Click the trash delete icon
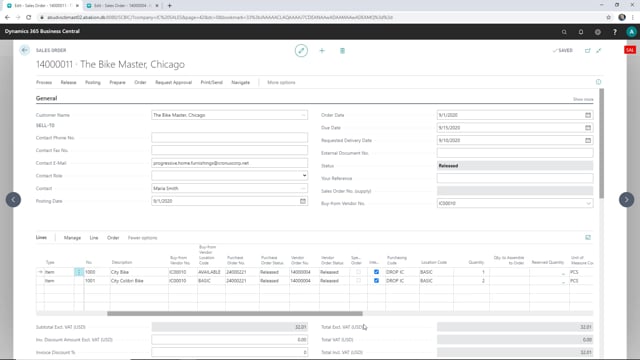The height and width of the screenshot is (360, 640). 342,51
